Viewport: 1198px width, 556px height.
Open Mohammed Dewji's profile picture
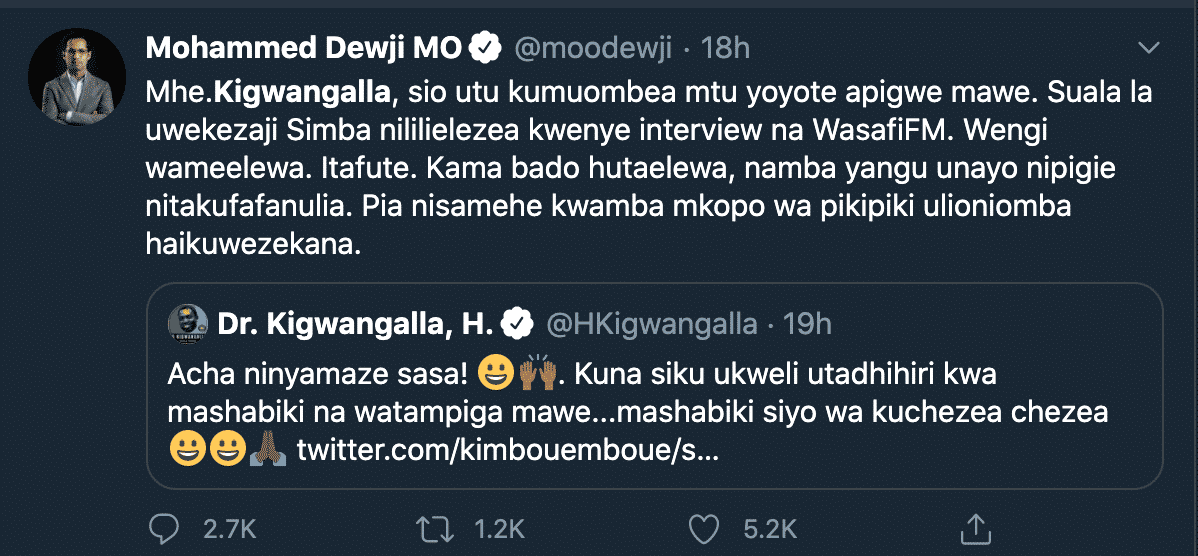76,77
